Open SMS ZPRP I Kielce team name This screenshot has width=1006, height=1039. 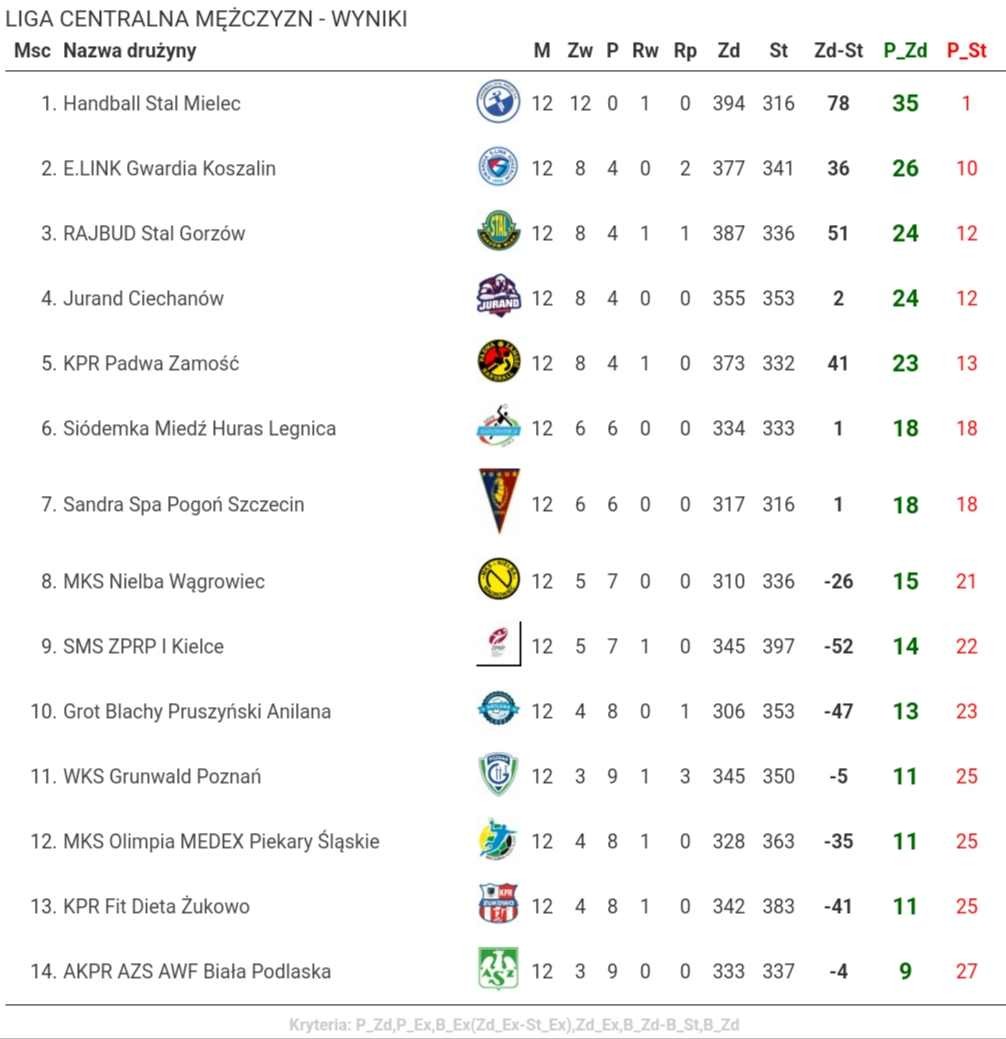[143, 646]
